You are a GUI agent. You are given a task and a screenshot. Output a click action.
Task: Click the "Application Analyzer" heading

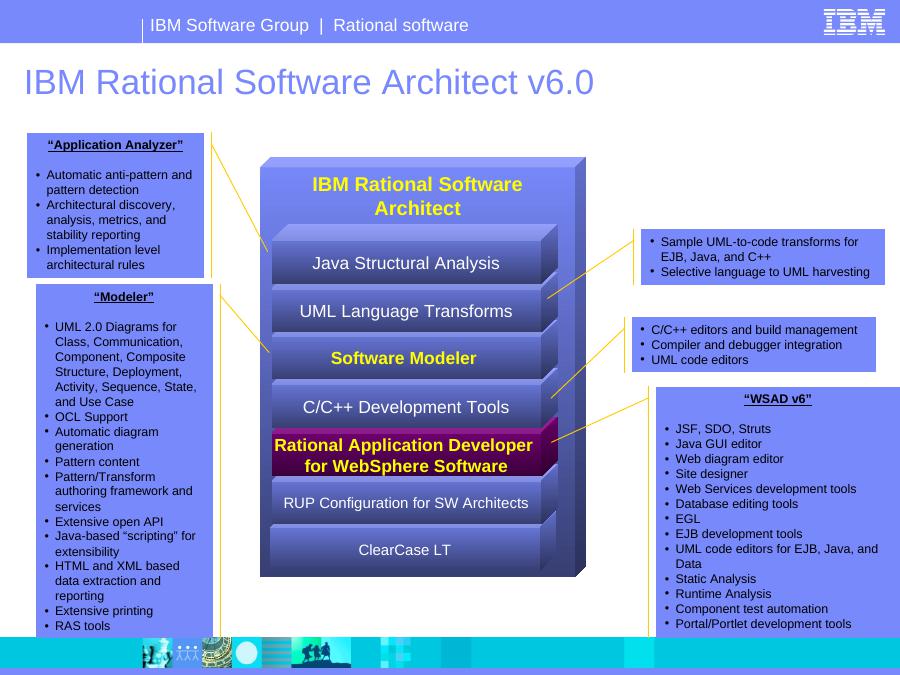click(115, 145)
